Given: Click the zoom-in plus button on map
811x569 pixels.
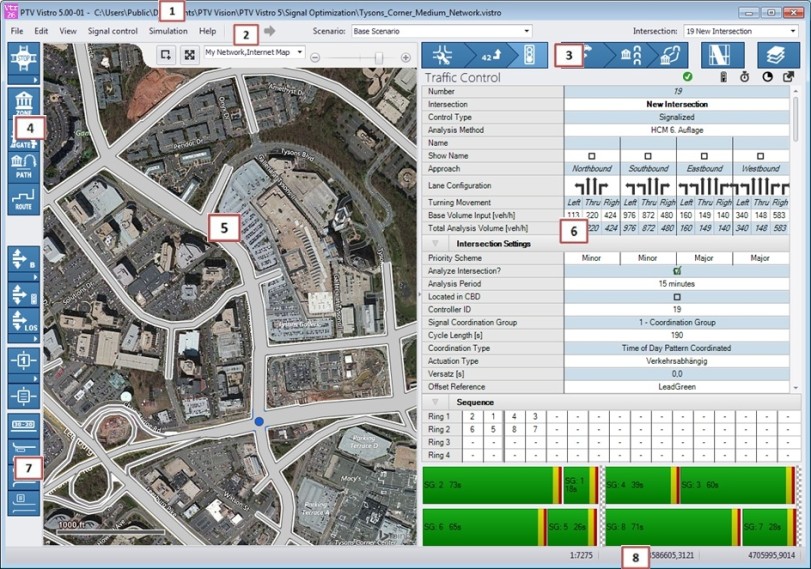Looking at the screenshot, I should 405,57.
